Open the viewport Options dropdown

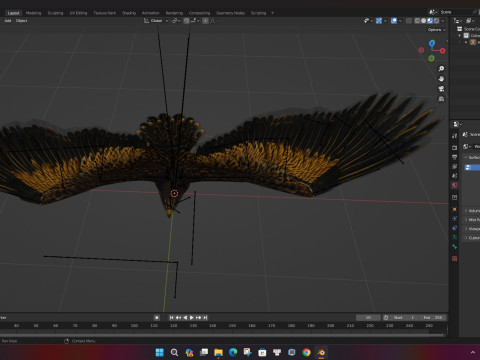[x=436, y=30]
